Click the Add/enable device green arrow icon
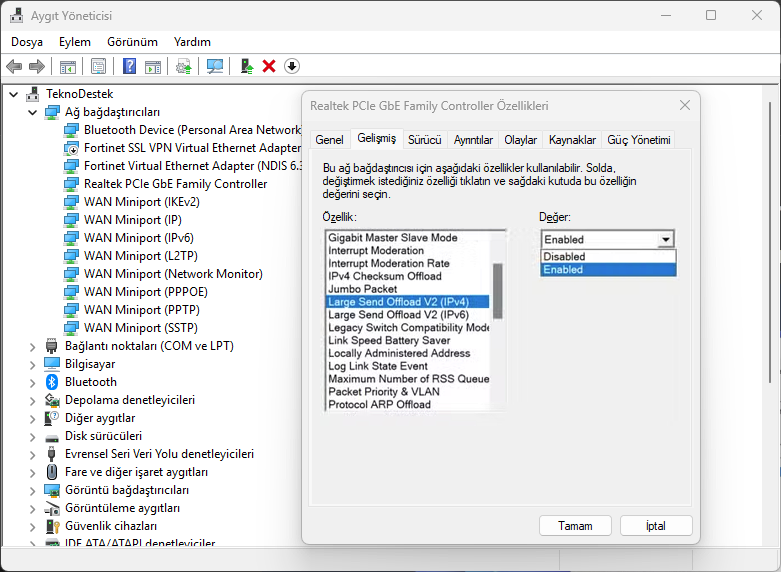This screenshot has width=781, height=572. pos(247,66)
